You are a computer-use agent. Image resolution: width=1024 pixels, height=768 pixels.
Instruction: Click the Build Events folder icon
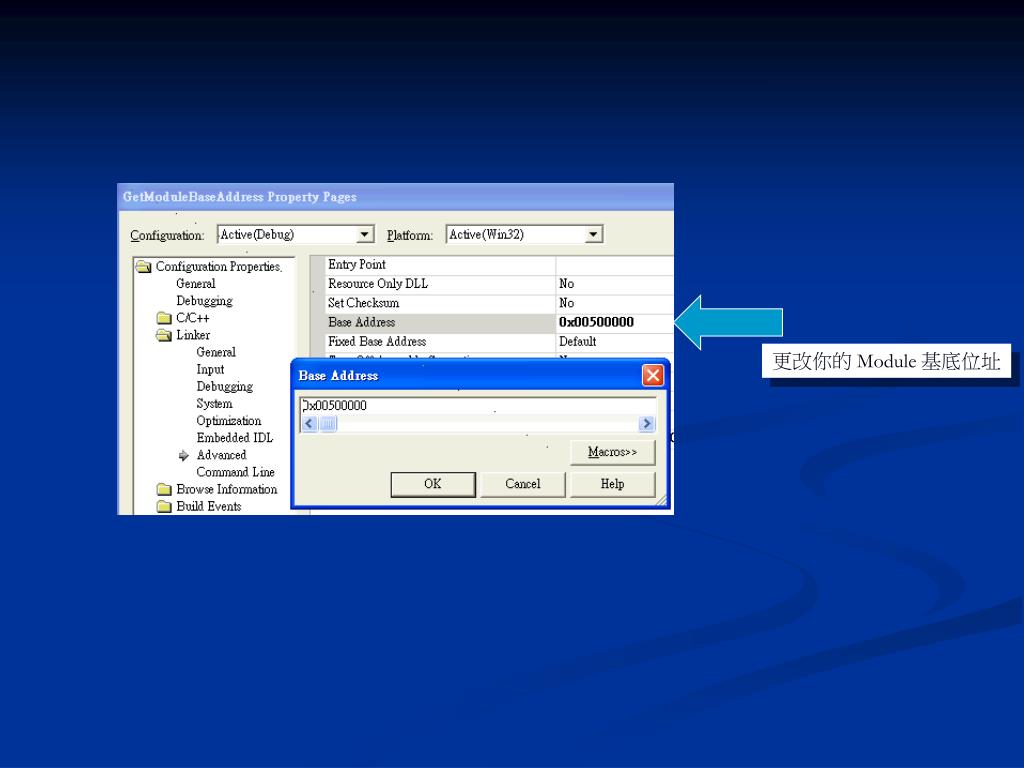pyautogui.click(x=164, y=506)
